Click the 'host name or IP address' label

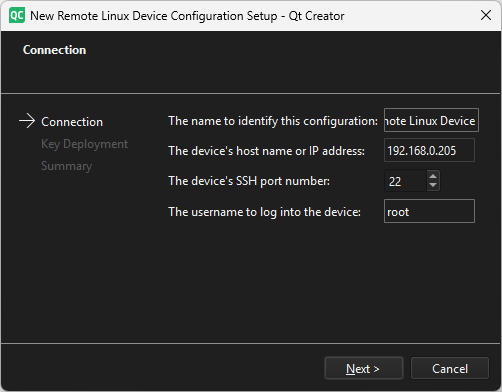pos(266,151)
